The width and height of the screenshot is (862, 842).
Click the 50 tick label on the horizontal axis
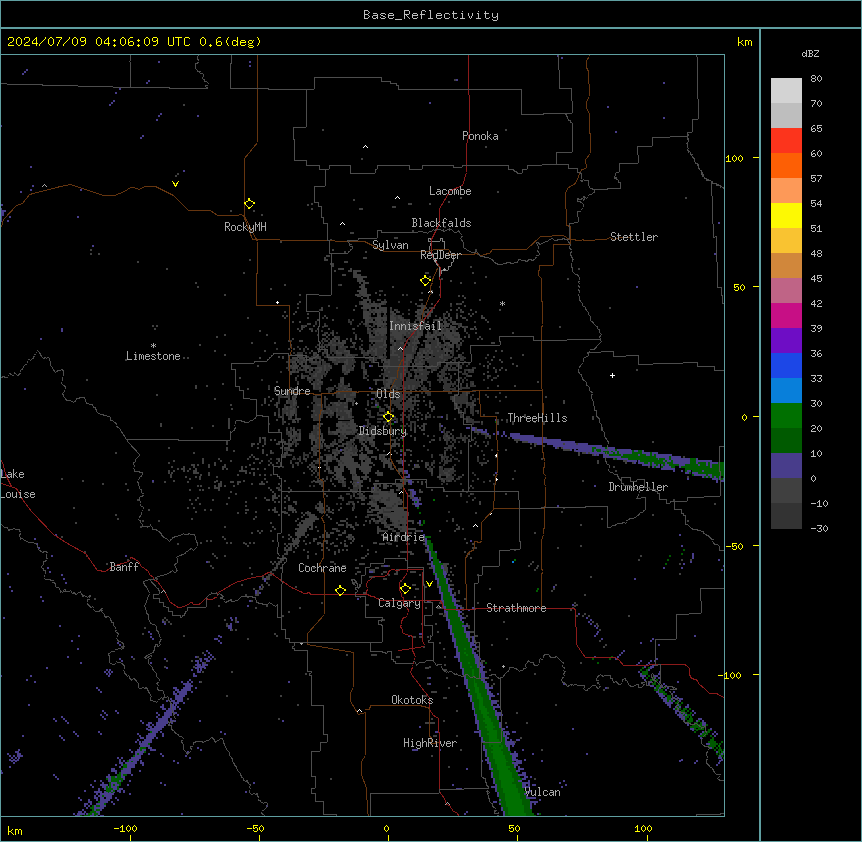pos(514,828)
